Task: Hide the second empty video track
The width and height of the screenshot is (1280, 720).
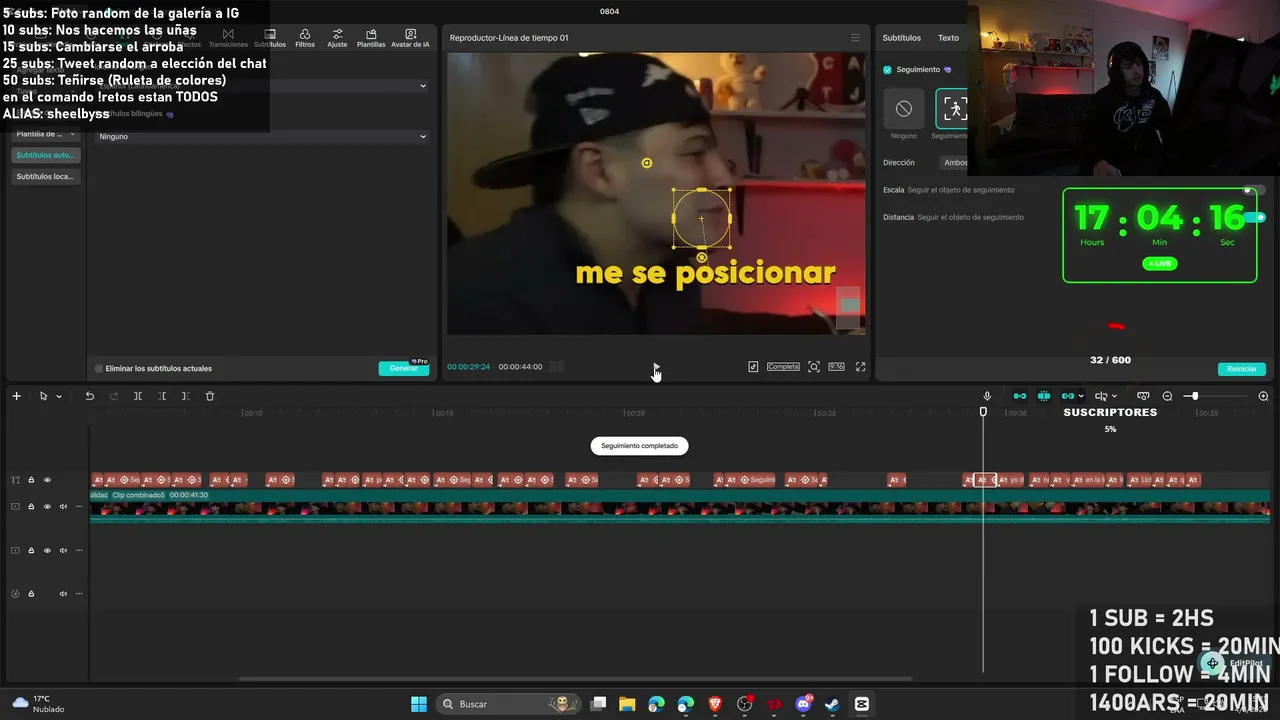Action: pyautogui.click(x=47, y=550)
